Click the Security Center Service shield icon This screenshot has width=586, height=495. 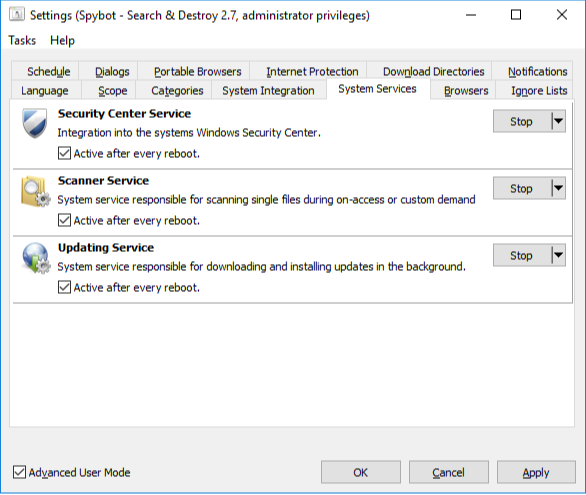[x=35, y=123]
